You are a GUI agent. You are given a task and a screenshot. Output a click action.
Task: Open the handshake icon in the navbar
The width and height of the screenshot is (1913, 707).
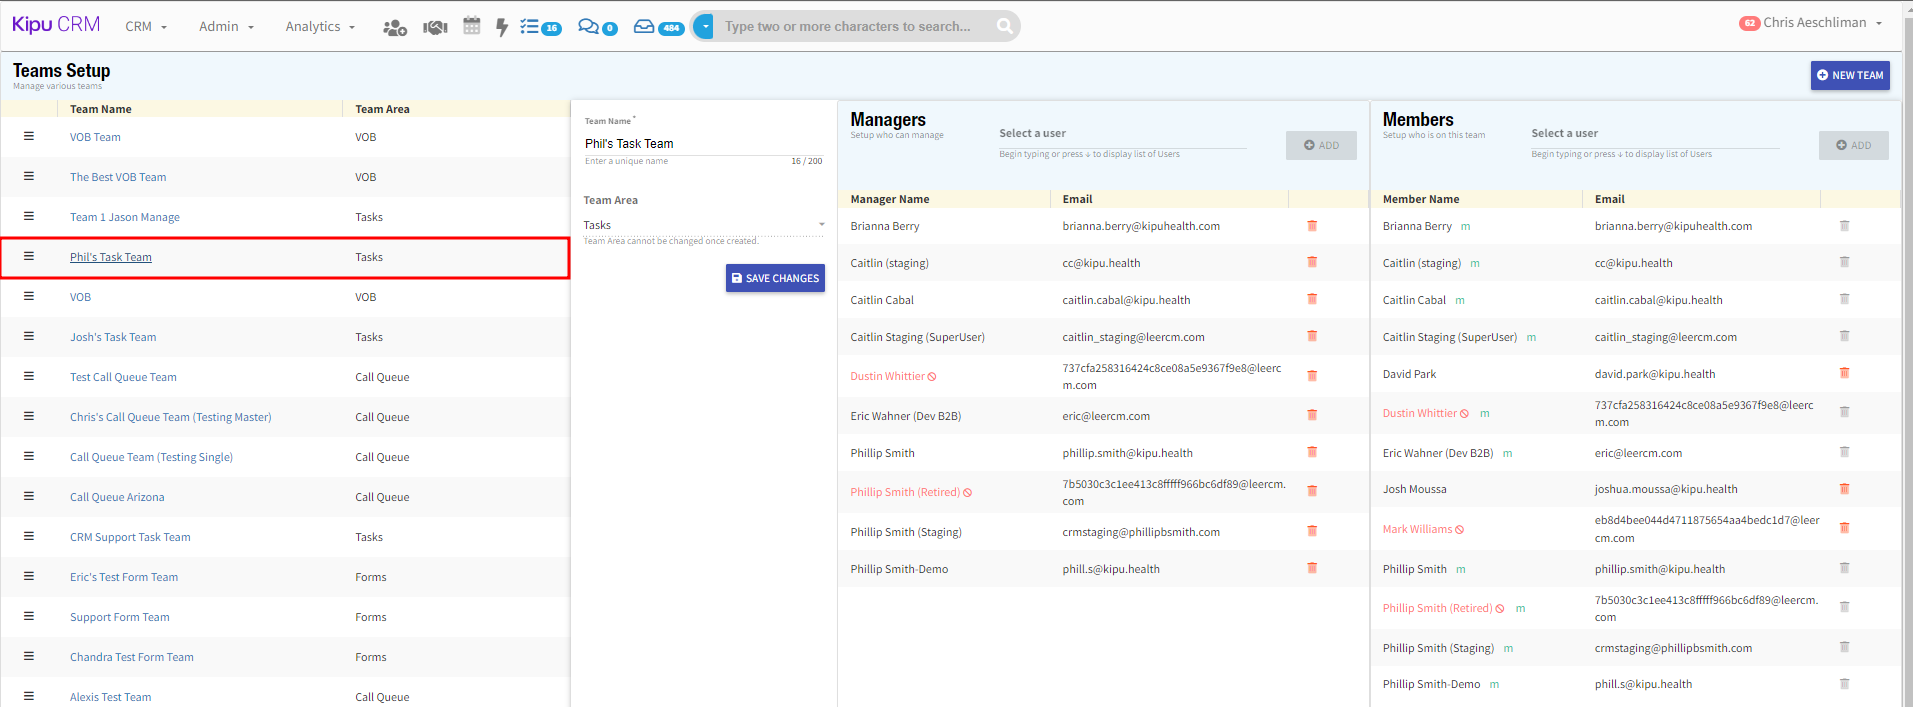[x=435, y=27]
